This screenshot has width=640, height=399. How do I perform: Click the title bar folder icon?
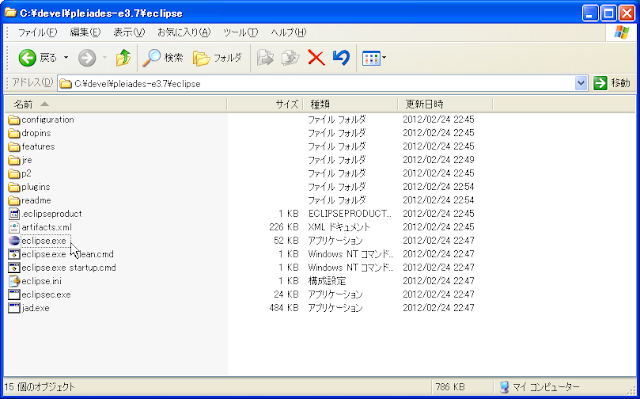coord(11,13)
